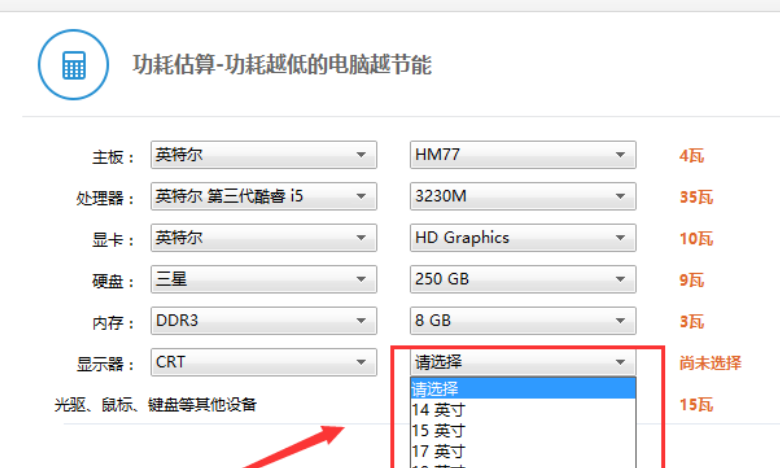This screenshot has height=468, width=780.
Task: Open the 显卡 brand dropdown showing 英特尔
Action: pyautogui.click(x=263, y=238)
